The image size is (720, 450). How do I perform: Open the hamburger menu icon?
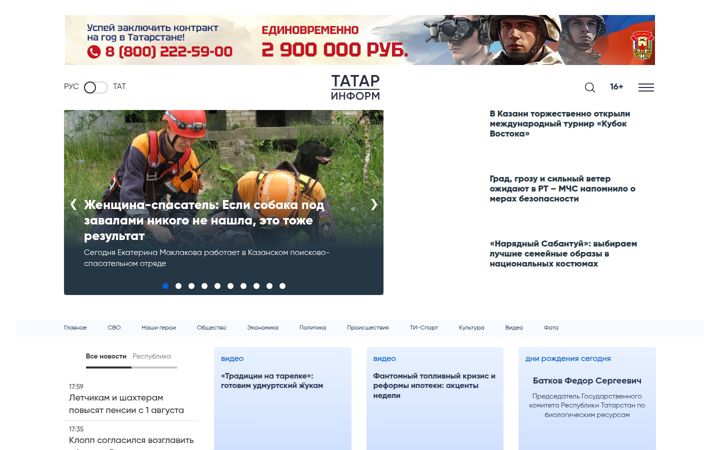point(646,87)
